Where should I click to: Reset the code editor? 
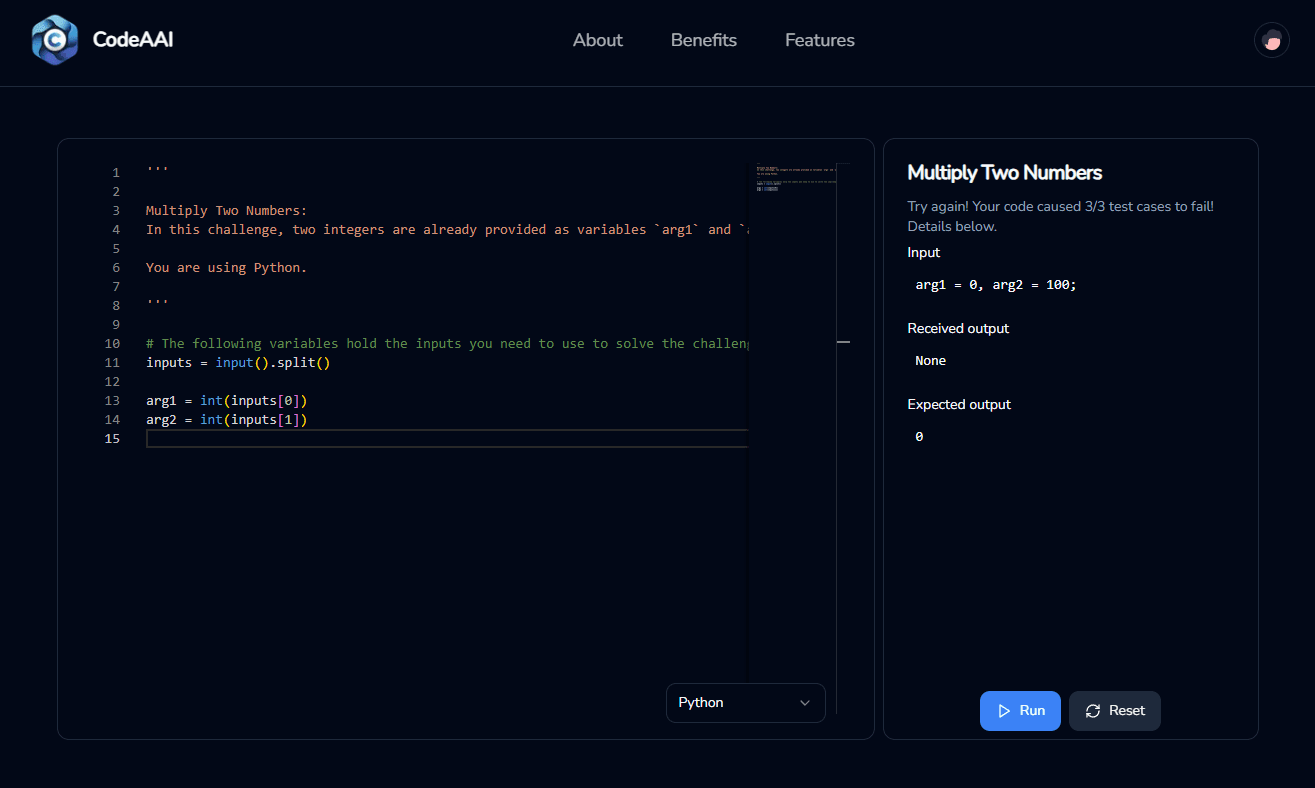[x=1114, y=711]
